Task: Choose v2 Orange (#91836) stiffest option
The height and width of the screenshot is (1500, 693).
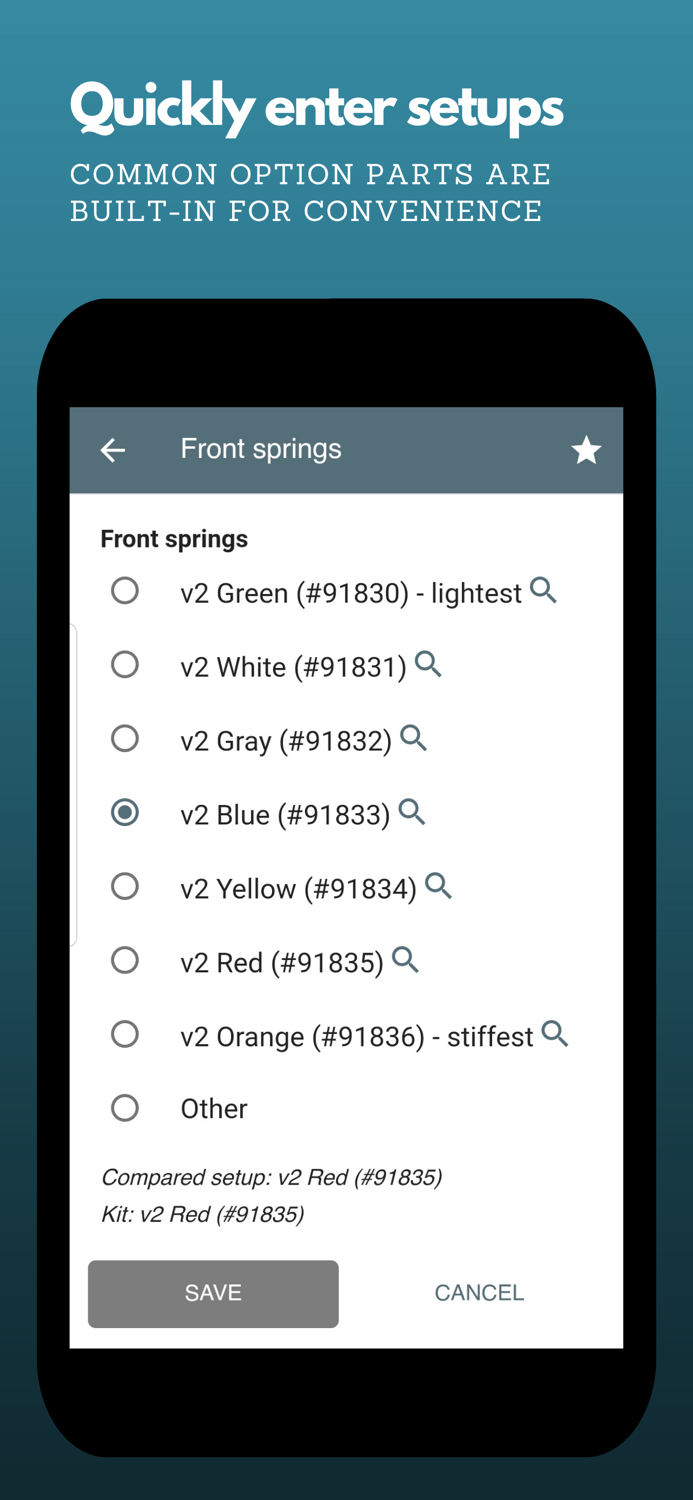Action: click(x=125, y=1034)
